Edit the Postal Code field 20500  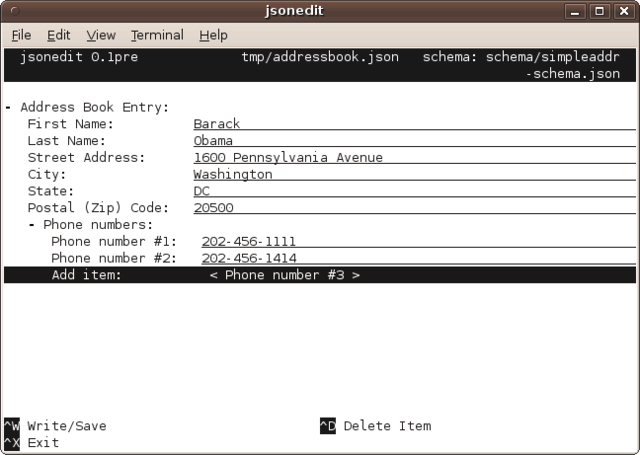[213, 208]
